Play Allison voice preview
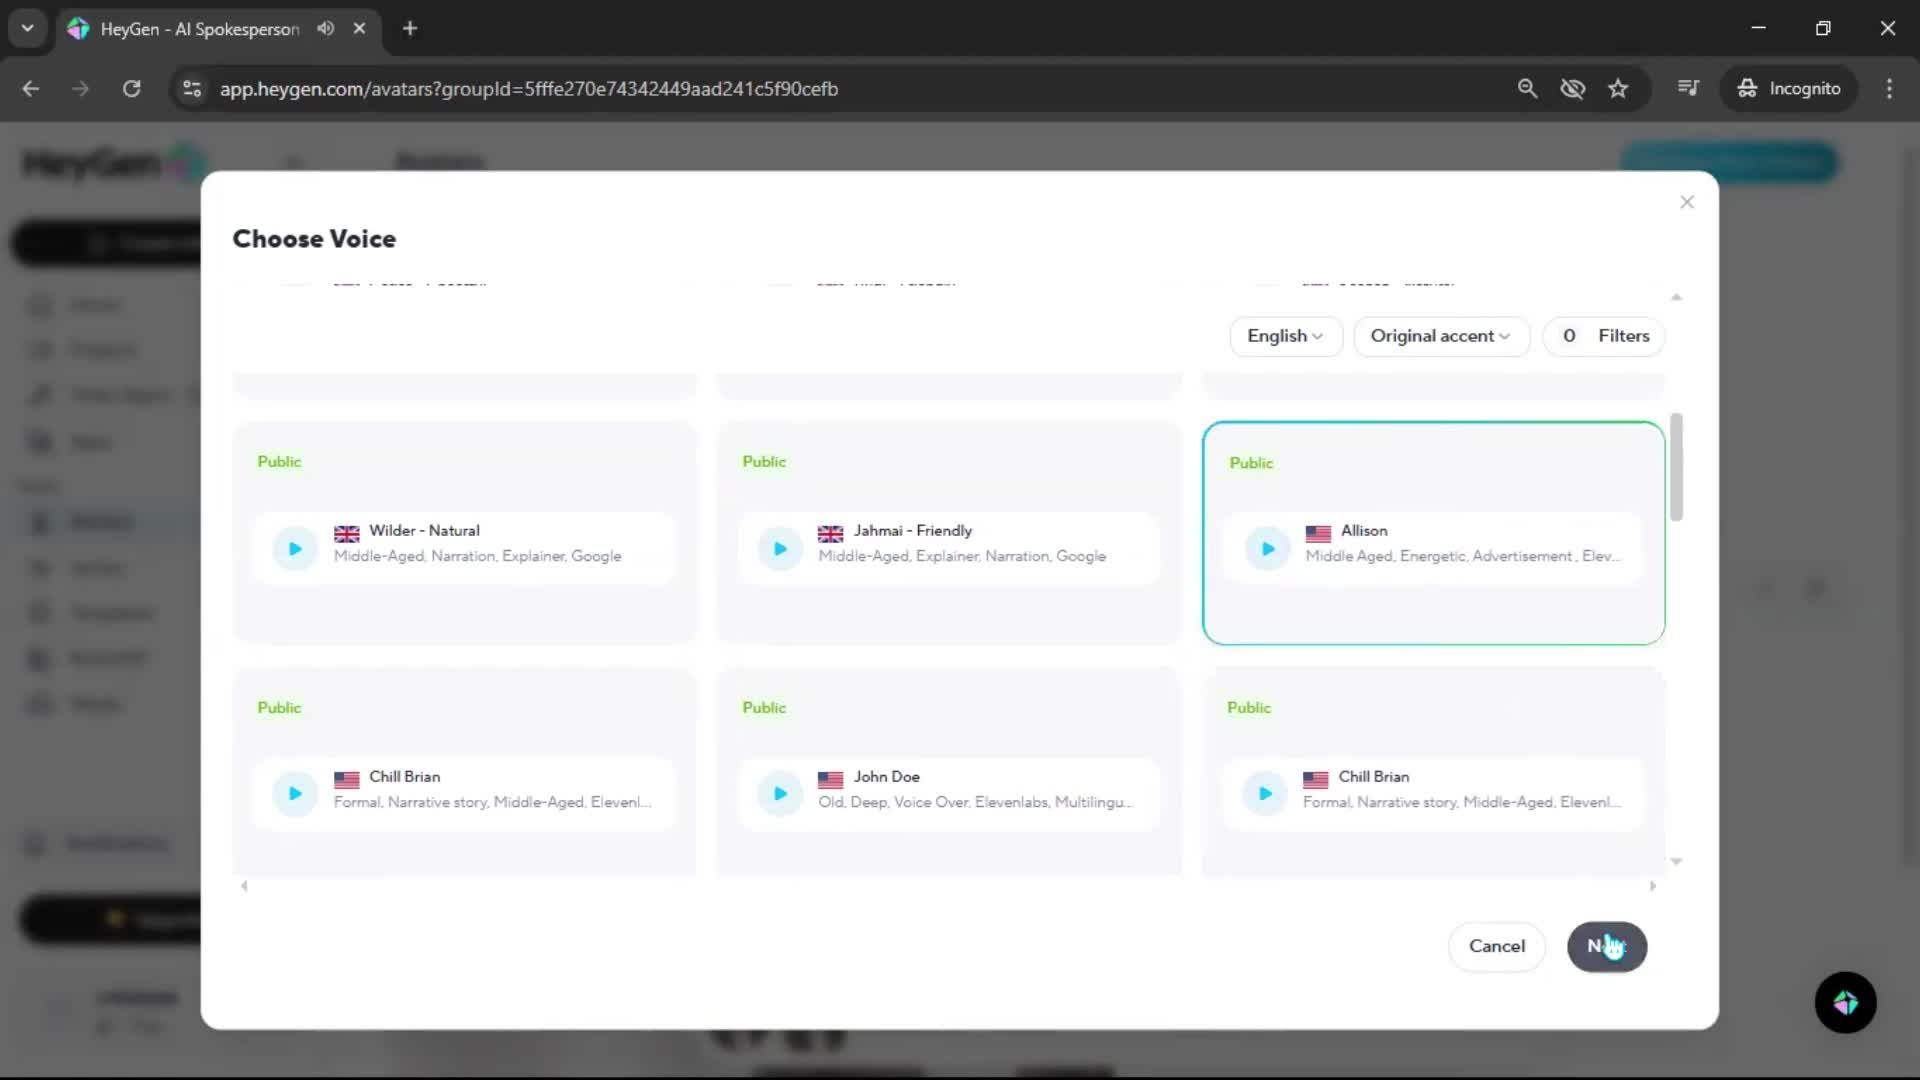This screenshot has width=1920, height=1080. point(1267,548)
